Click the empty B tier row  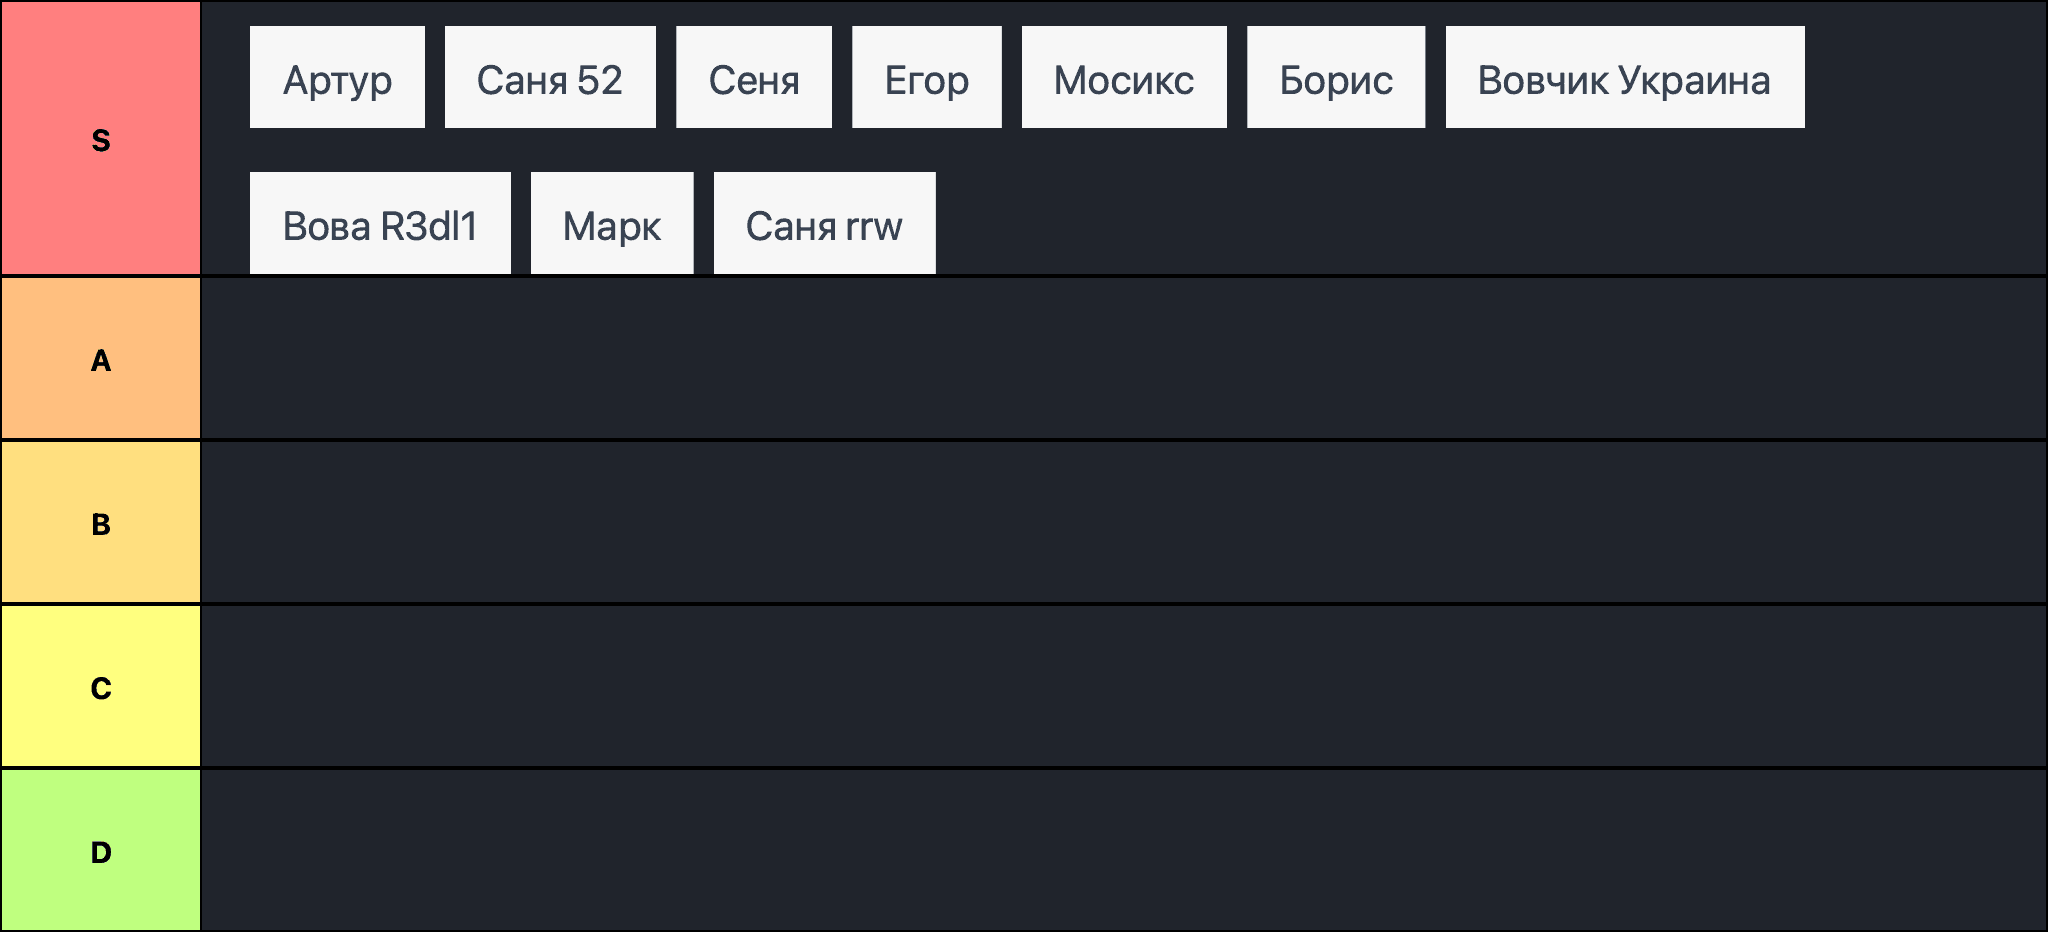(x=1122, y=523)
